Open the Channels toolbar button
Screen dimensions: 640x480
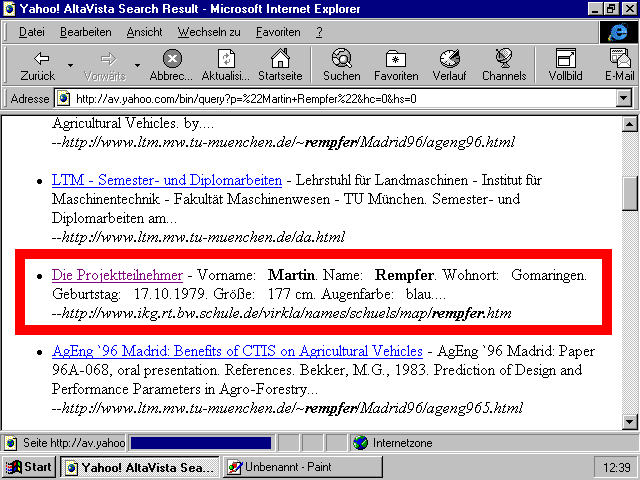tap(504, 65)
